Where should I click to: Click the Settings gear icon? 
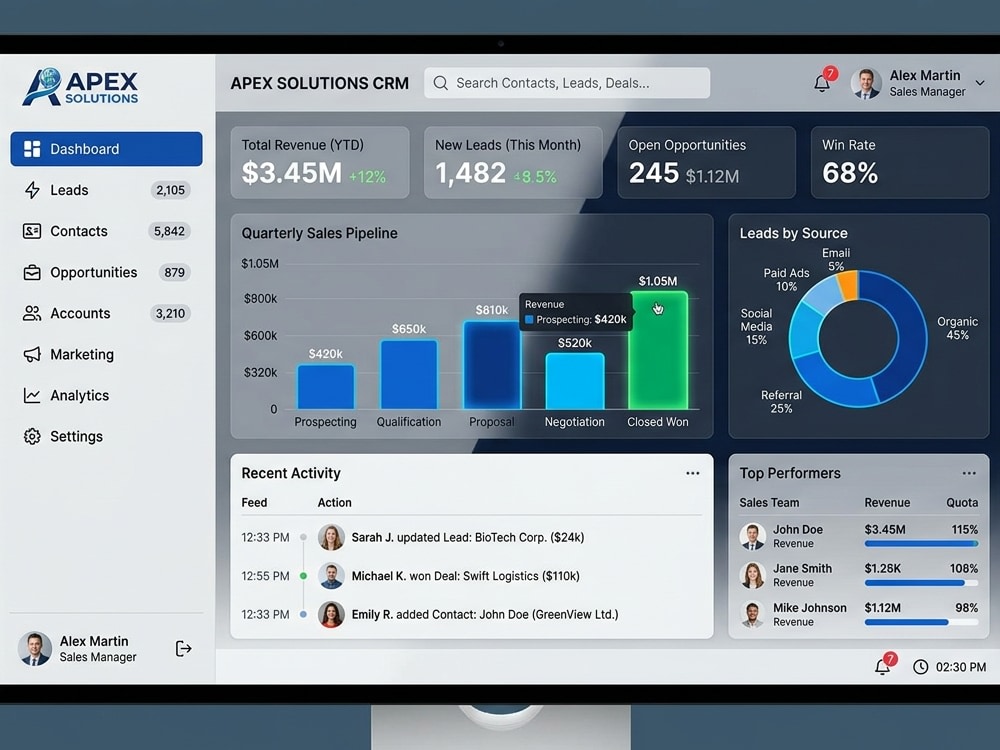click(32, 436)
